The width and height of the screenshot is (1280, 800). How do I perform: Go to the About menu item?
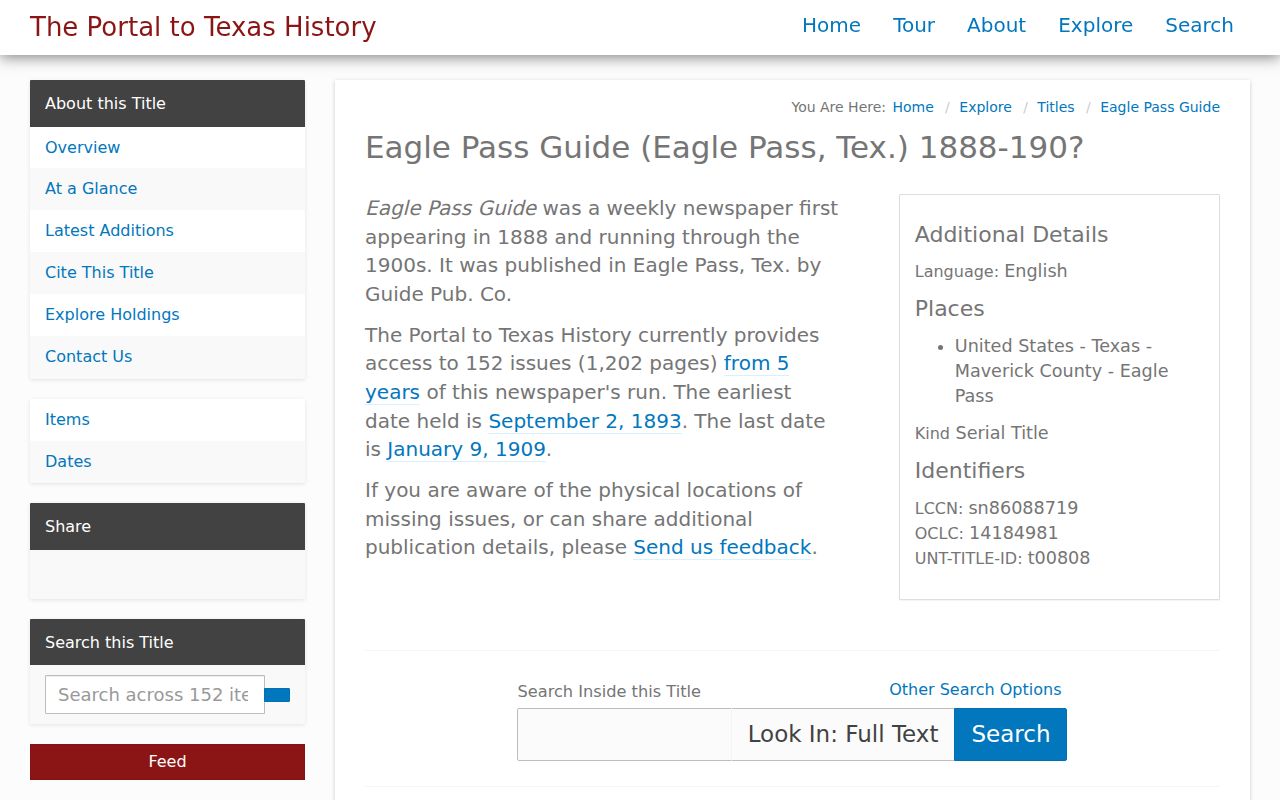tap(996, 26)
